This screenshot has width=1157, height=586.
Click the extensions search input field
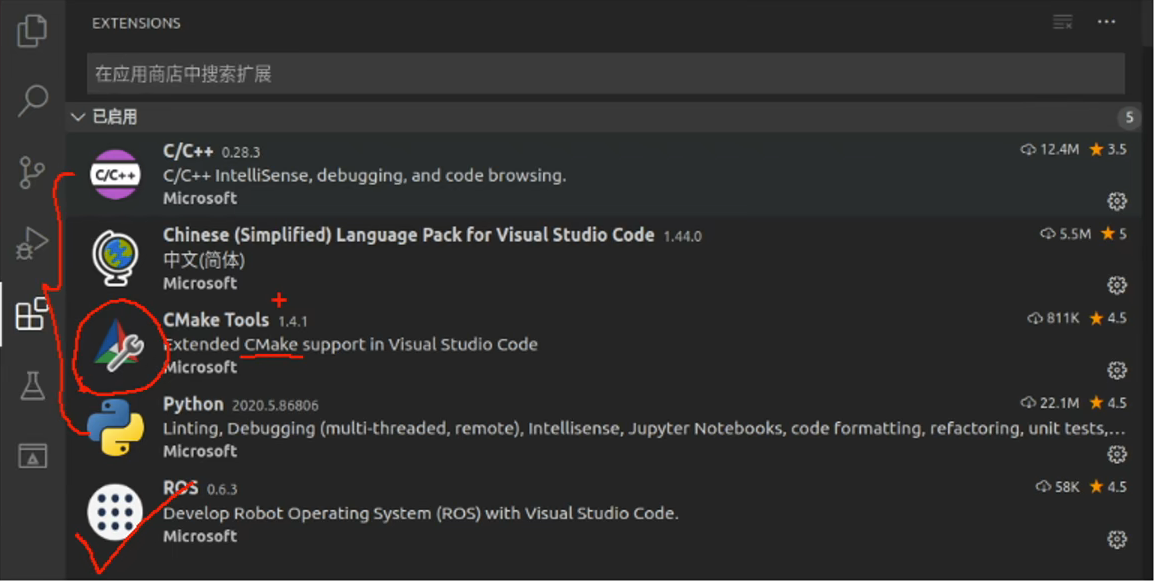pyautogui.click(x=605, y=74)
